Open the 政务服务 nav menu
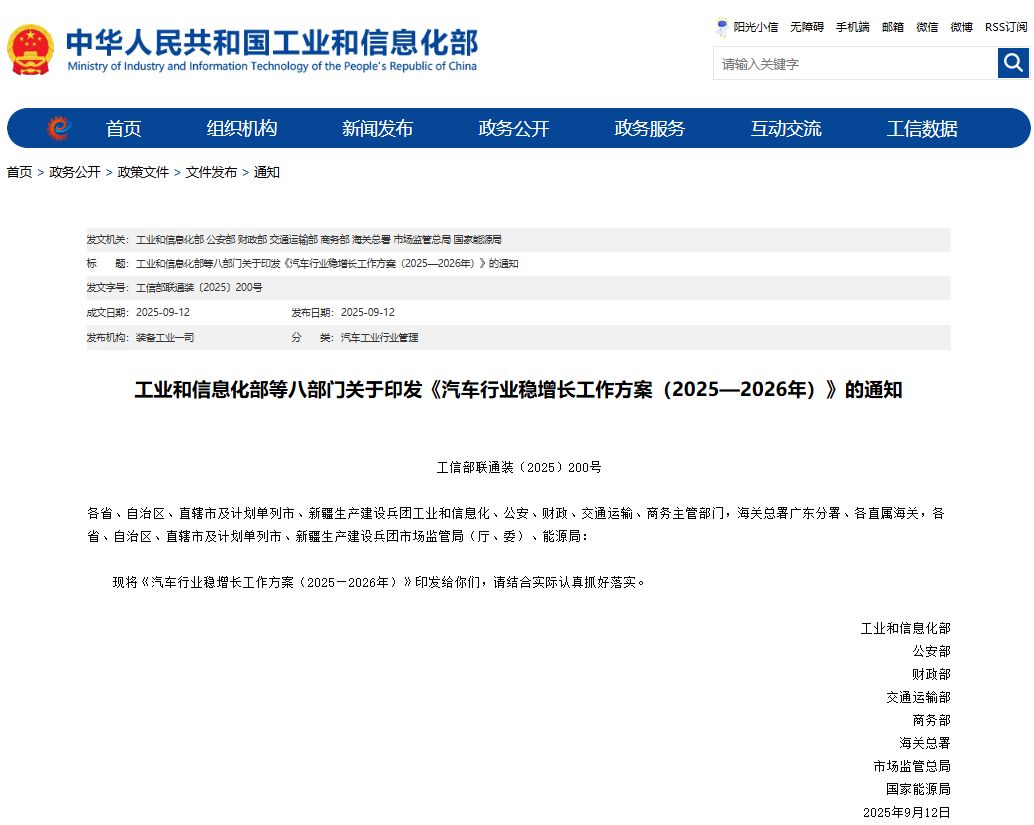The image size is (1034, 825). 650,128
